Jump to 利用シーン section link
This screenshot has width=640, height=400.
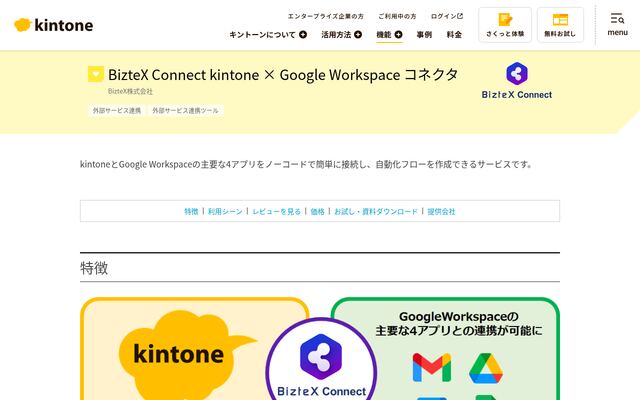tap(225, 211)
